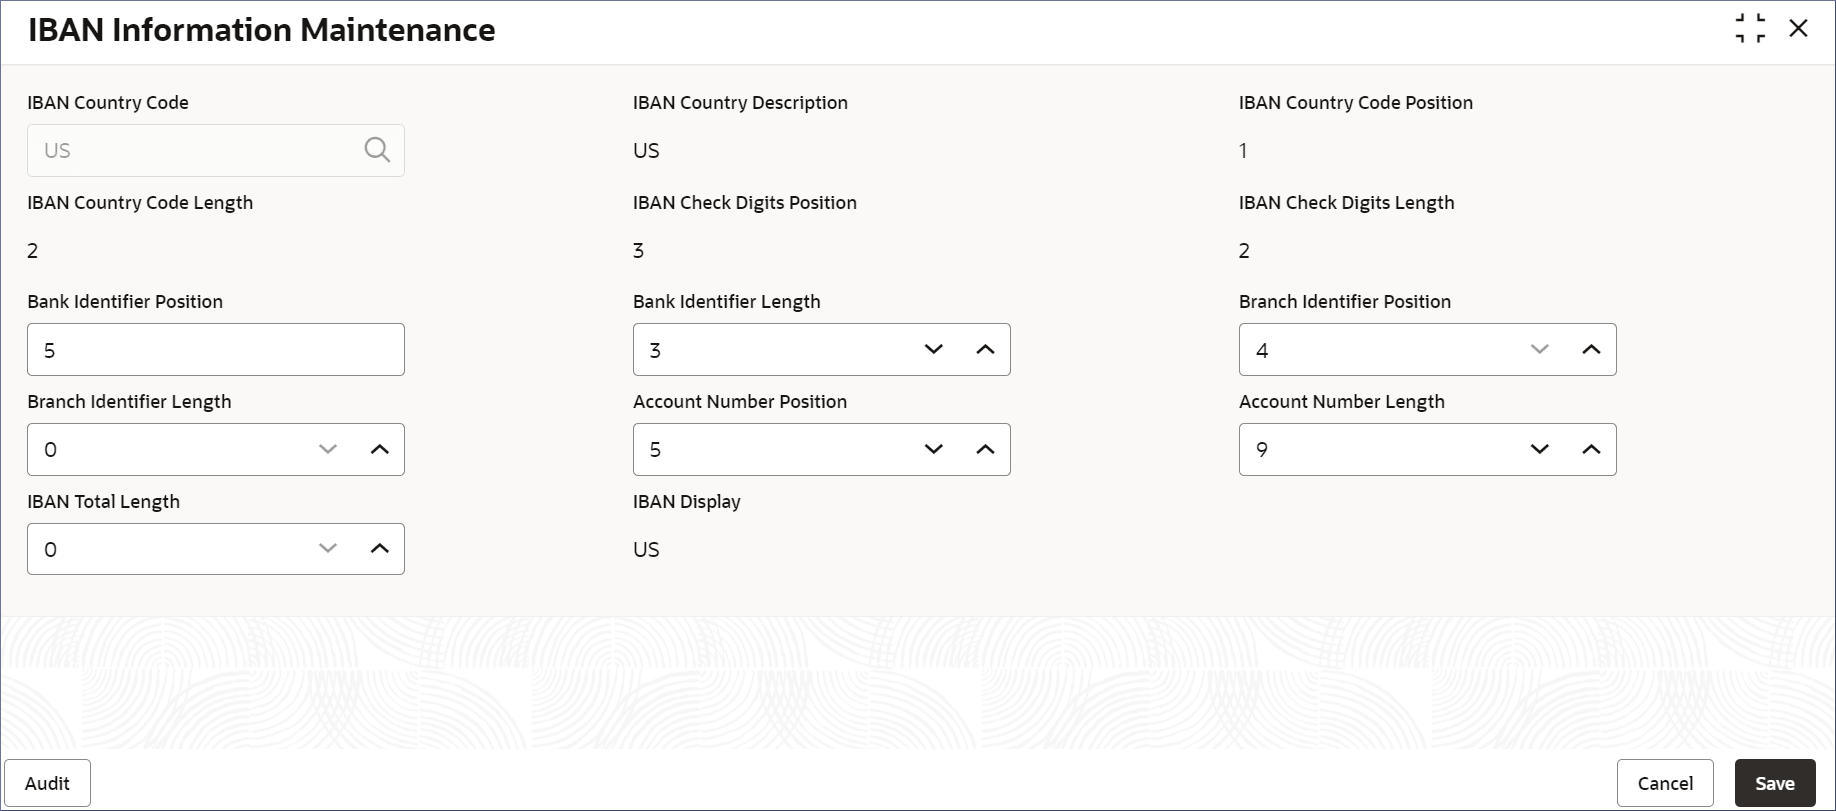Screen dimensions: 1836x811
Task: Decrease the Branch Identifier Position value
Action: coord(1540,349)
